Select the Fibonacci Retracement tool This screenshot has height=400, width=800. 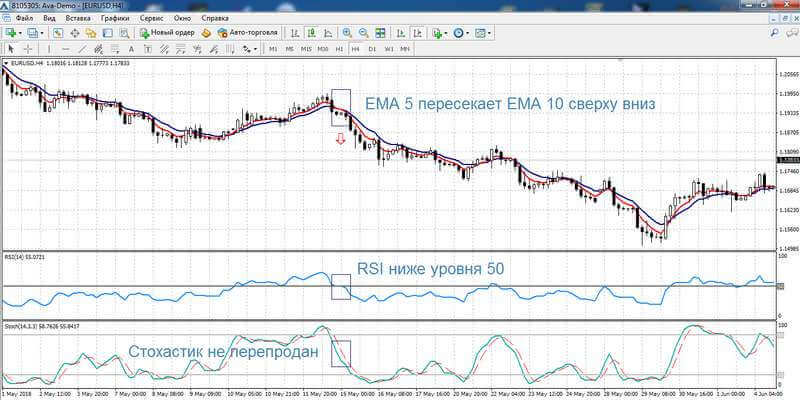115,49
